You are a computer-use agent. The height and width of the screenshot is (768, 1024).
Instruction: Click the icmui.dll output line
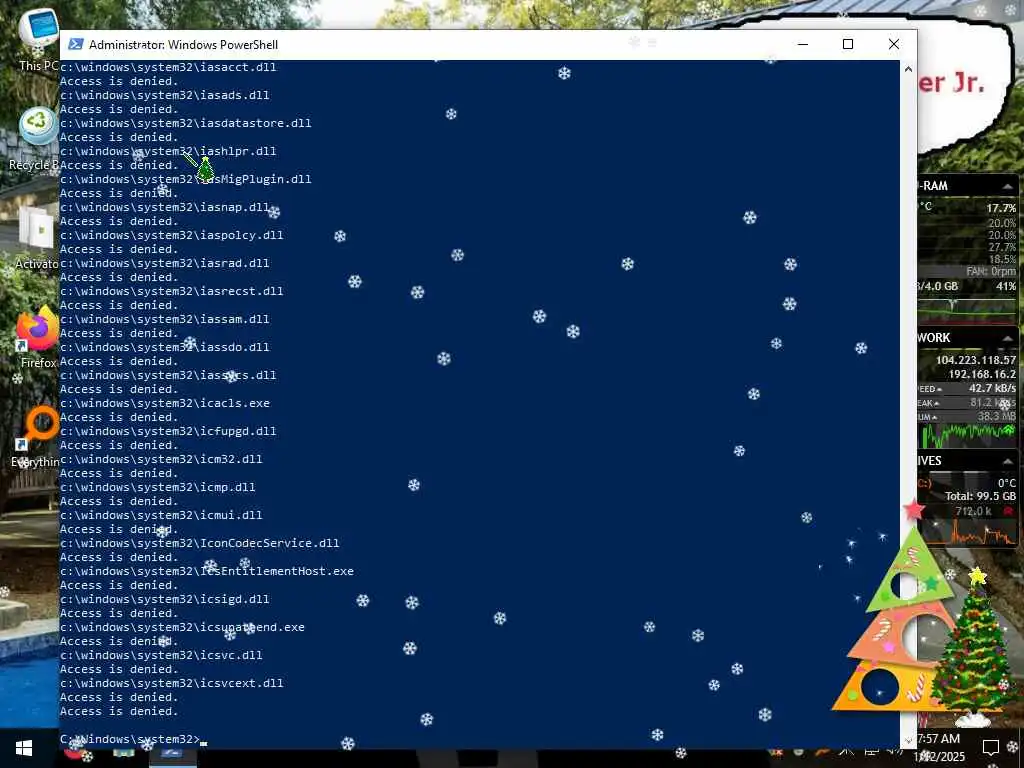161,516
